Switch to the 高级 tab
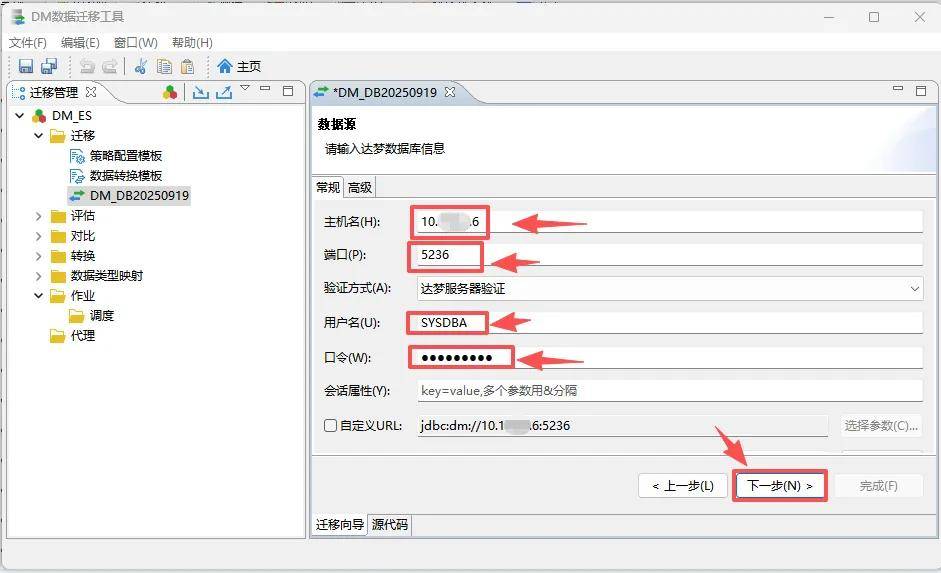The height and width of the screenshot is (573, 941). [x=360, y=187]
